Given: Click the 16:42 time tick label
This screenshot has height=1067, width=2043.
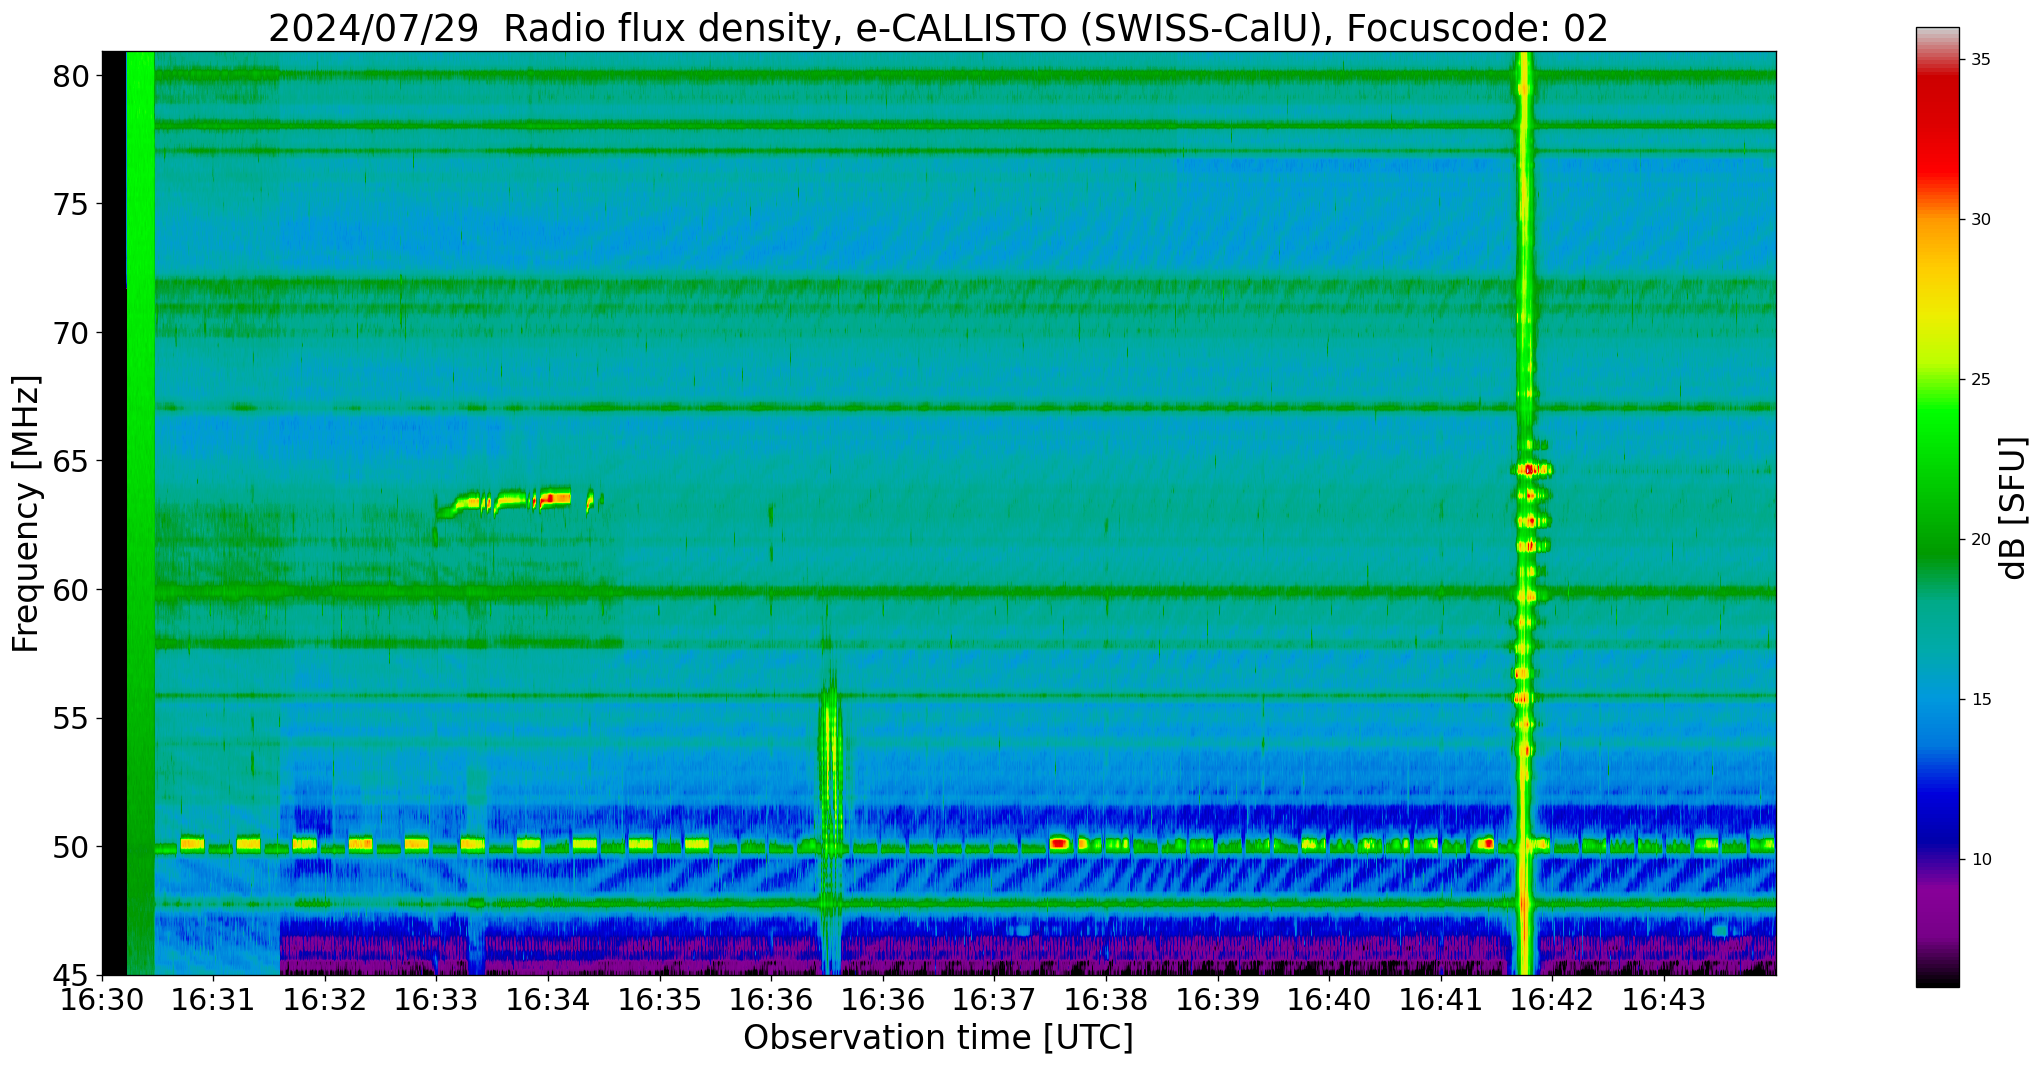Looking at the screenshot, I should pos(1552,1000).
